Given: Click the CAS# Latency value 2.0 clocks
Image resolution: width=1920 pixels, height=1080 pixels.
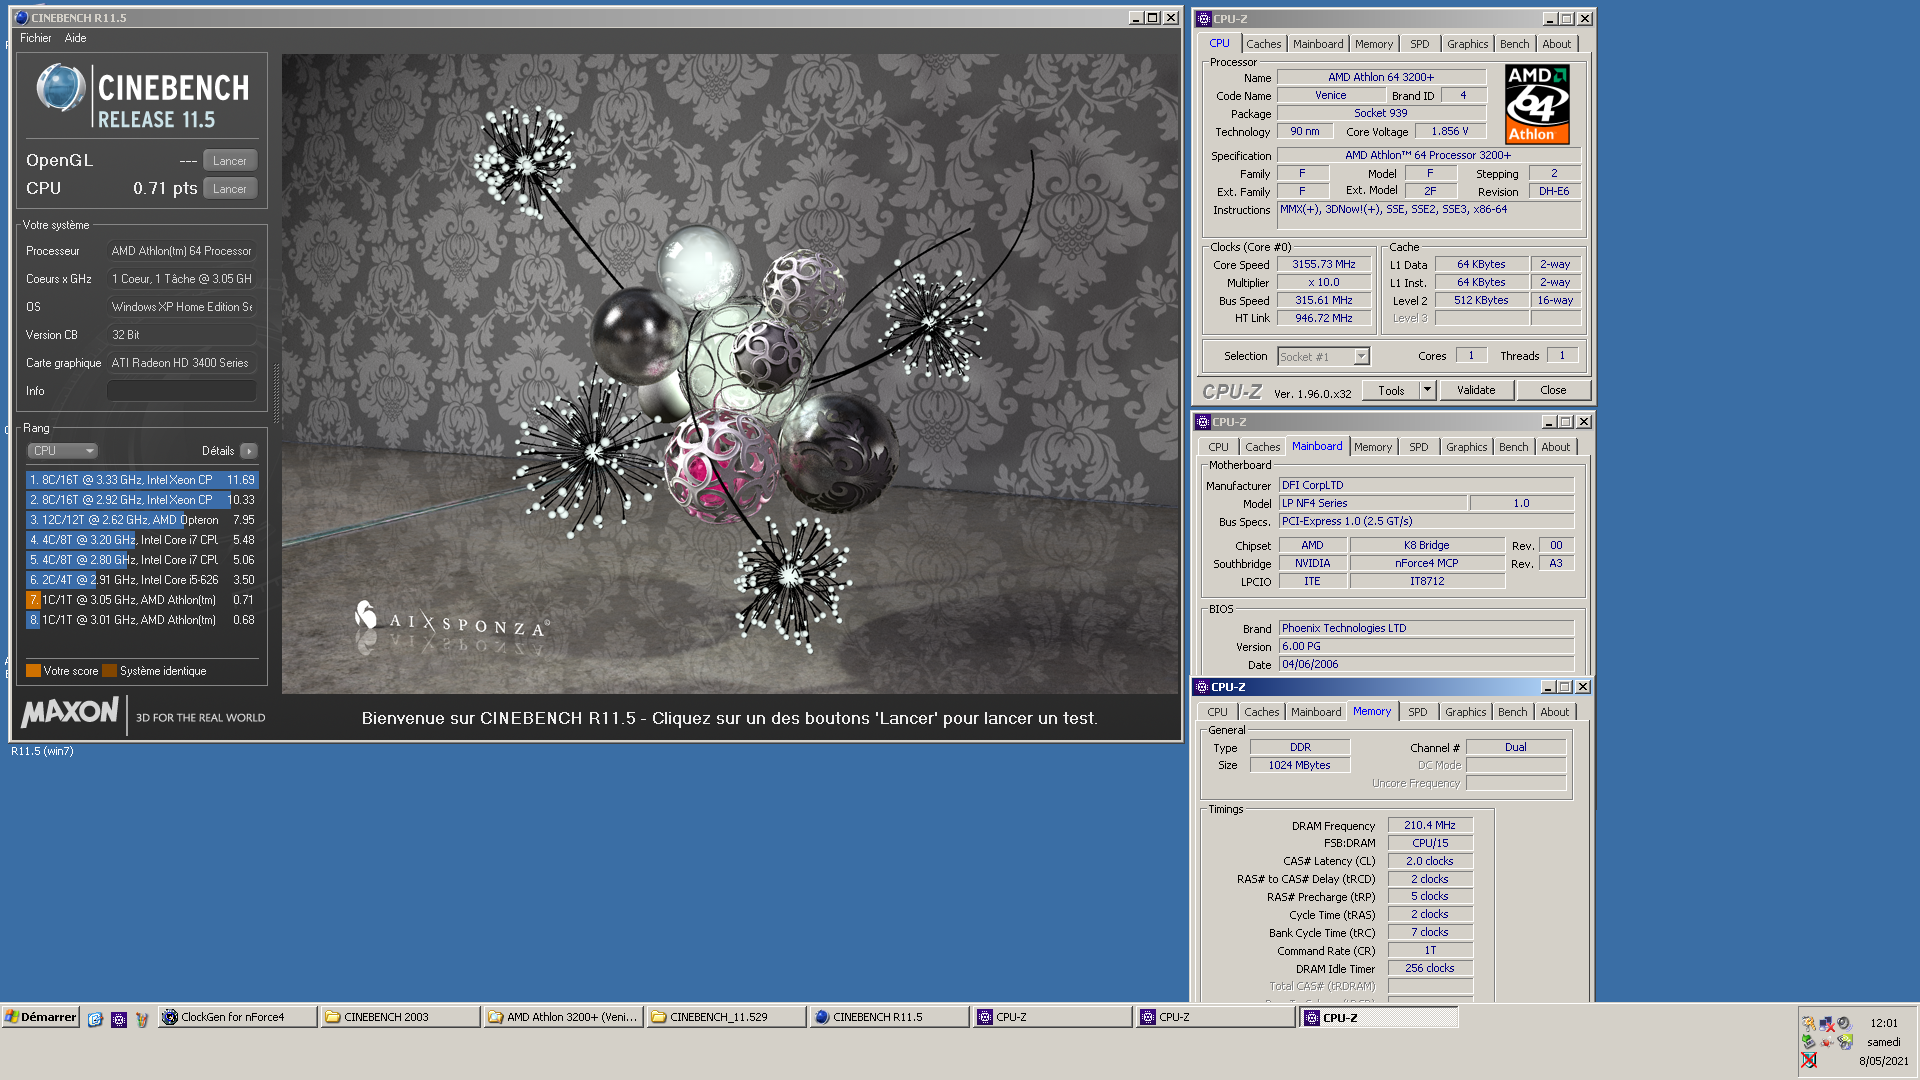Looking at the screenshot, I should click(x=1430, y=861).
